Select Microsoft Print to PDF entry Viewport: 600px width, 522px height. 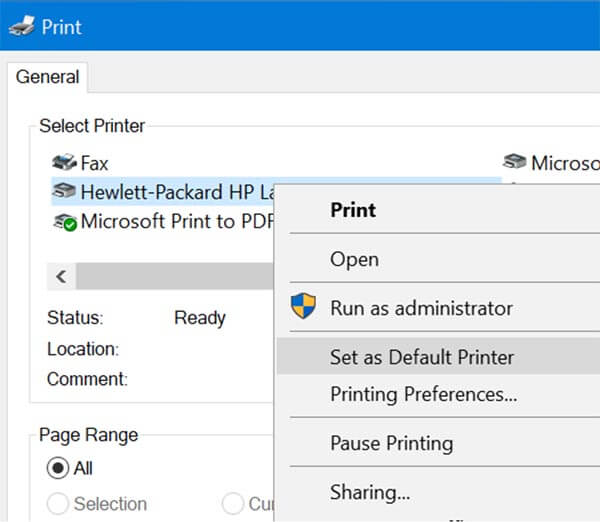coord(163,221)
